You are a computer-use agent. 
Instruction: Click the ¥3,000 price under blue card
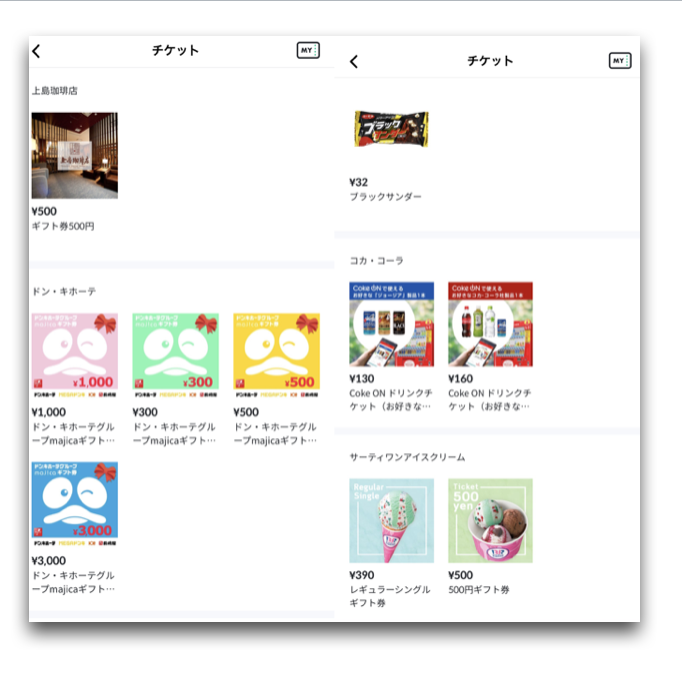click(x=49, y=561)
